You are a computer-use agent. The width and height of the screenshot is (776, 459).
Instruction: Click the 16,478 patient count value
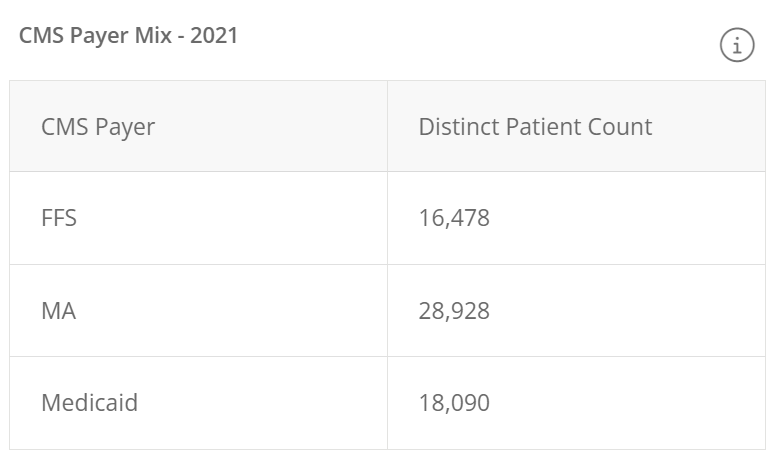click(x=454, y=218)
